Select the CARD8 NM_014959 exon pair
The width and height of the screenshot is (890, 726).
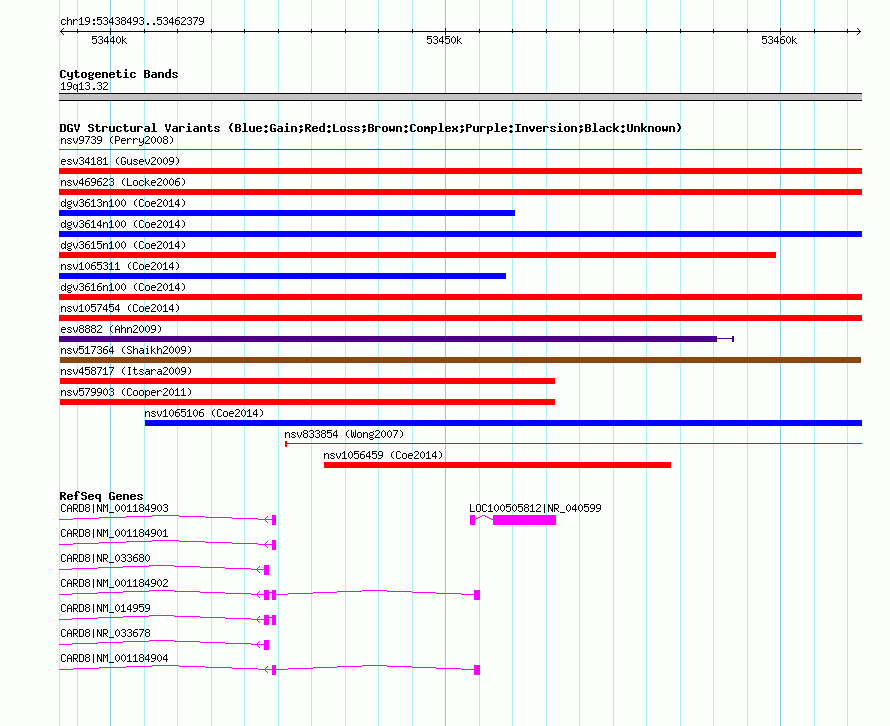(x=270, y=620)
